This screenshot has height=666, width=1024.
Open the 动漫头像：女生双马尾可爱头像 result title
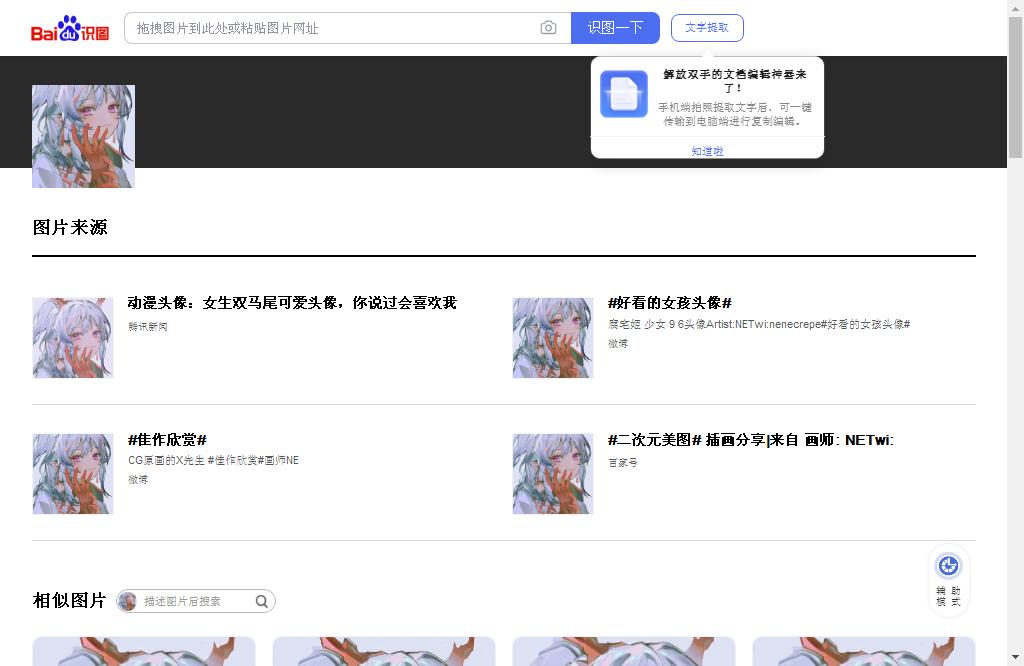[x=292, y=302]
